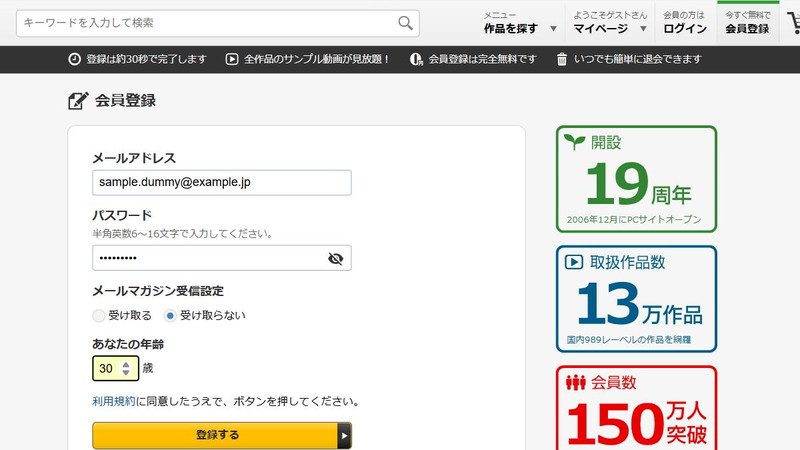Increase the age with the up arrow
Image resolution: width=800 pixels, height=450 pixels.
(x=126, y=364)
